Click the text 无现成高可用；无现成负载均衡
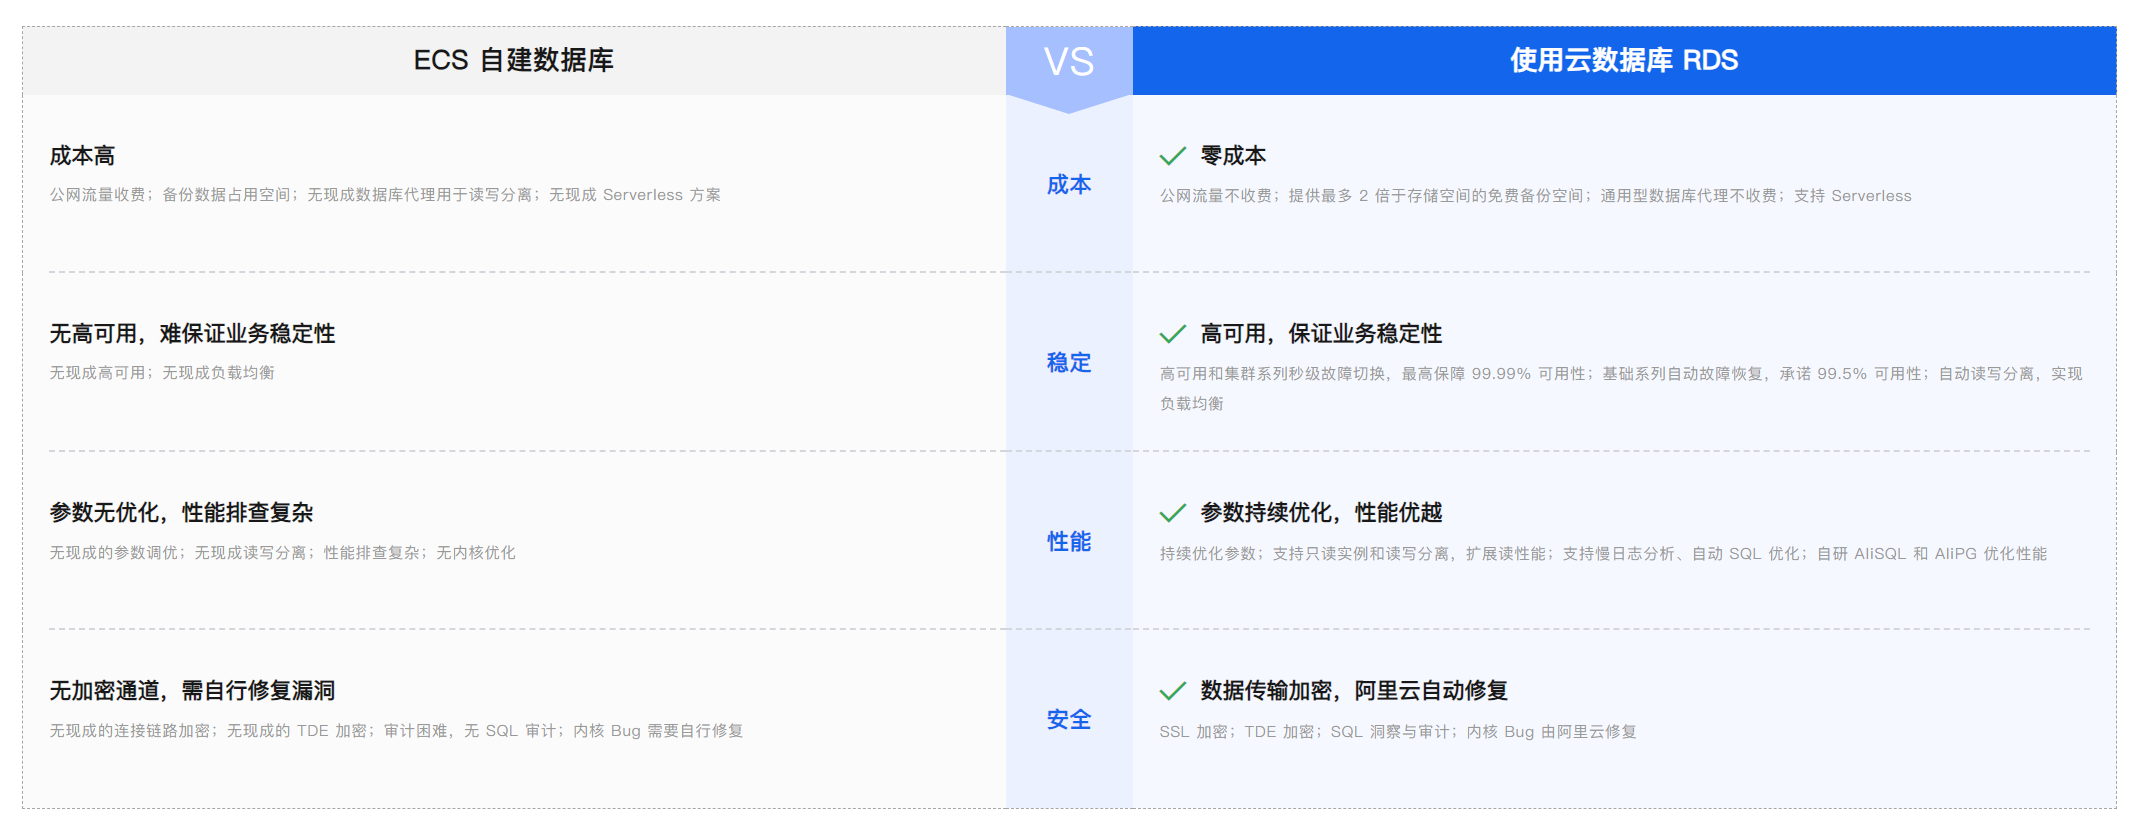Image resolution: width=2139 pixels, height=835 pixels. (x=162, y=373)
